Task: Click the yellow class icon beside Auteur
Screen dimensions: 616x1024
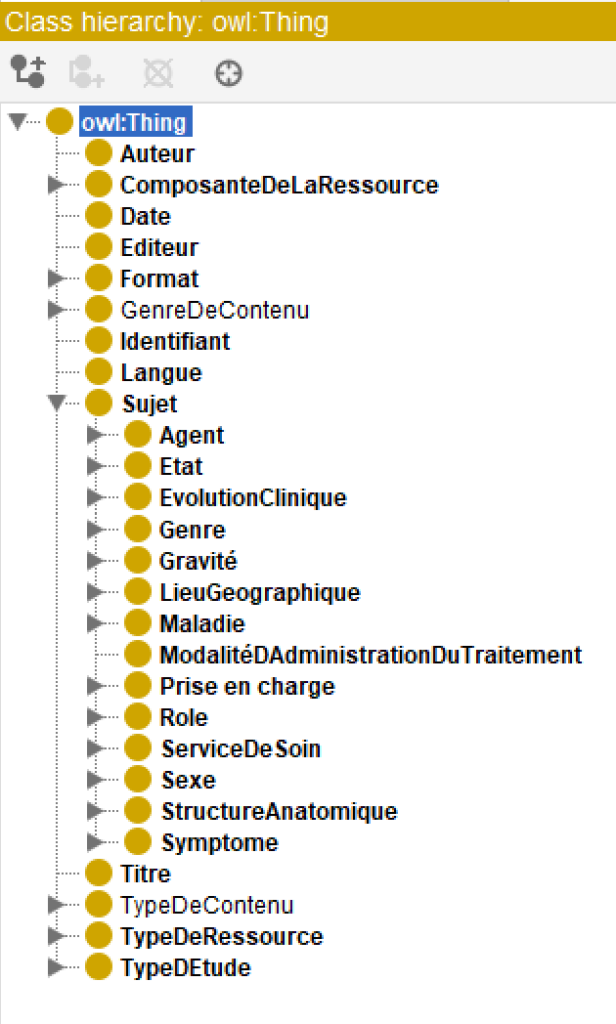Action: click(x=98, y=152)
